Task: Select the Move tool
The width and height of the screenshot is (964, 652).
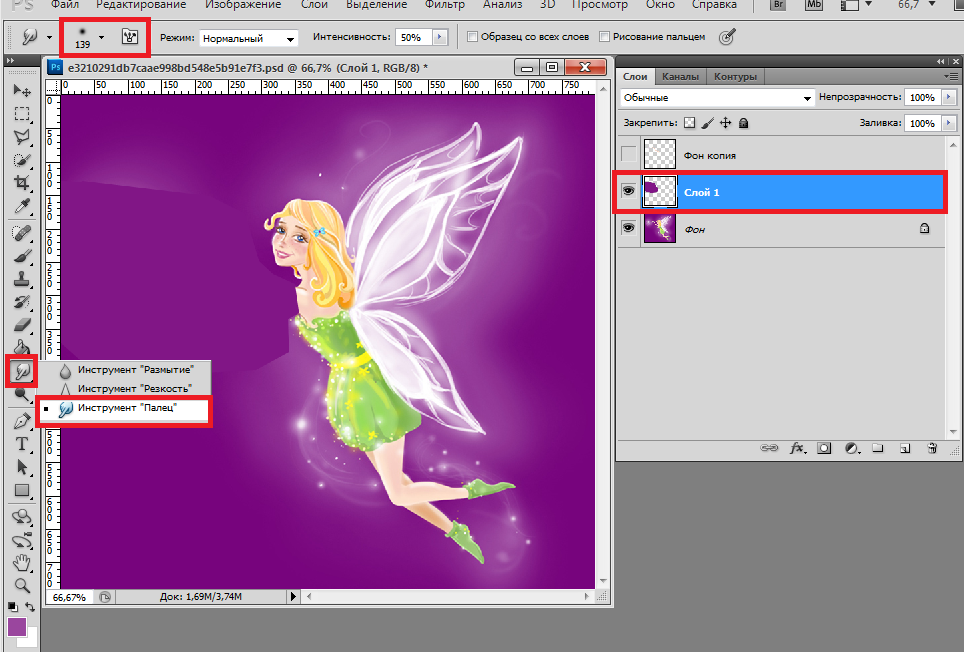Action: 21,91
